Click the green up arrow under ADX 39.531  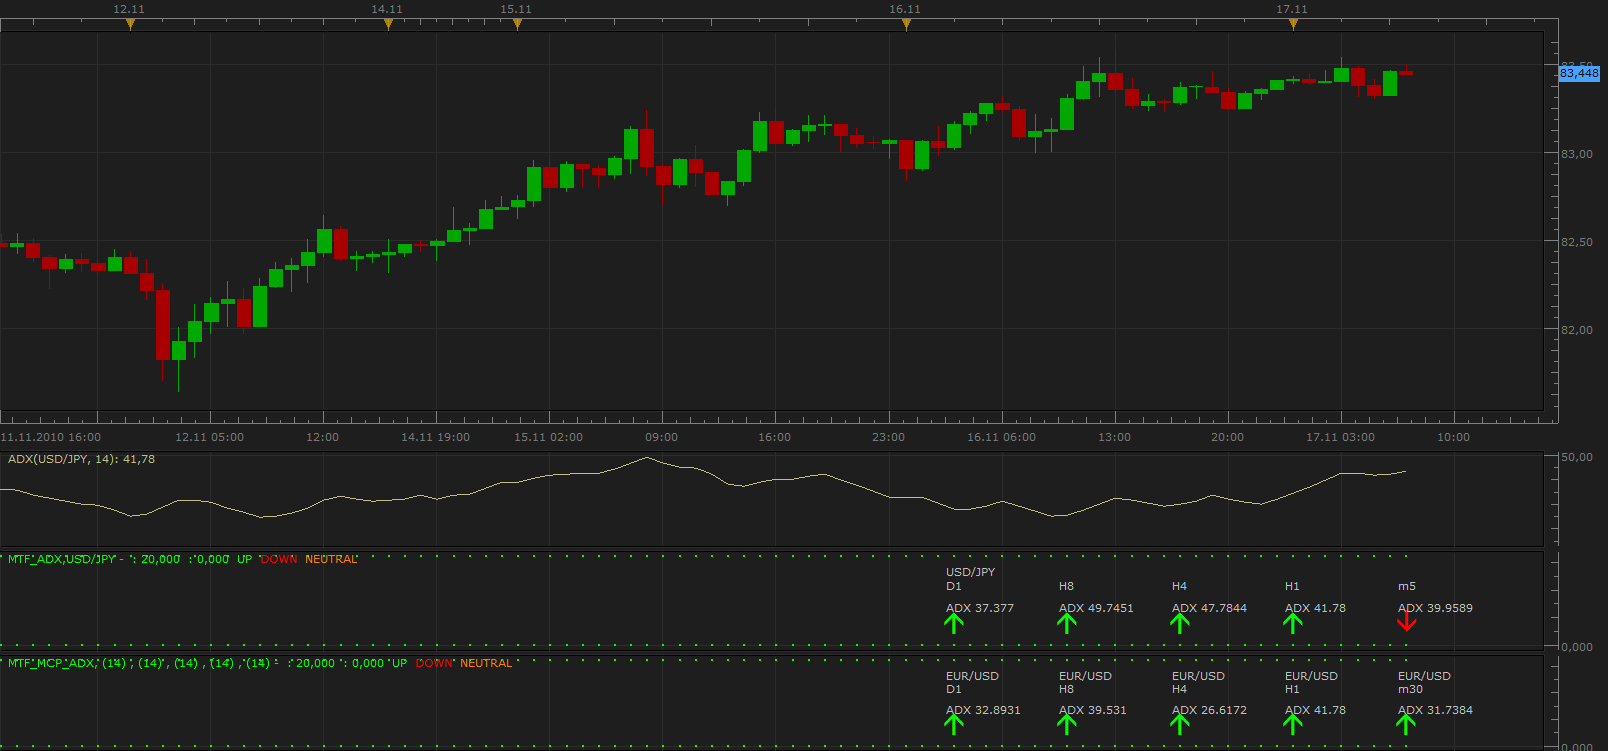point(1067,725)
